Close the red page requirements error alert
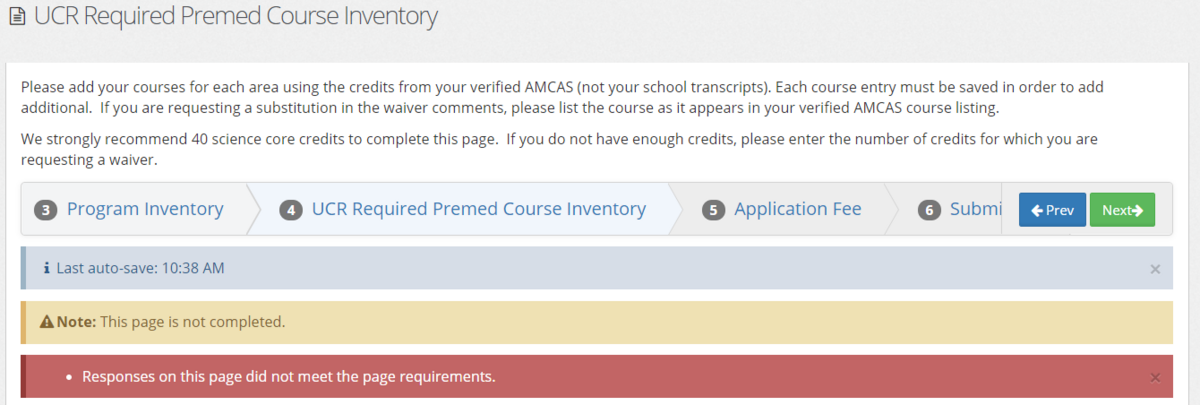The image size is (1200, 405). pyautogui.click(x=1155, y=377)
